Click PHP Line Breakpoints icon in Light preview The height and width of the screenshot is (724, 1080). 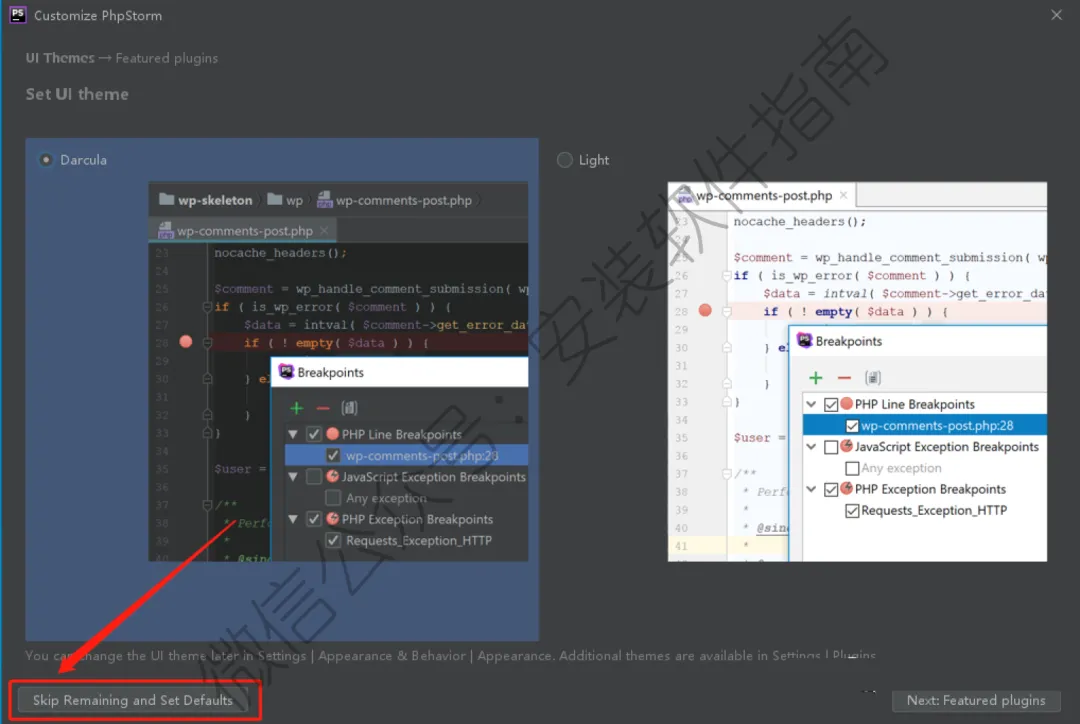(x=847, y=404)
